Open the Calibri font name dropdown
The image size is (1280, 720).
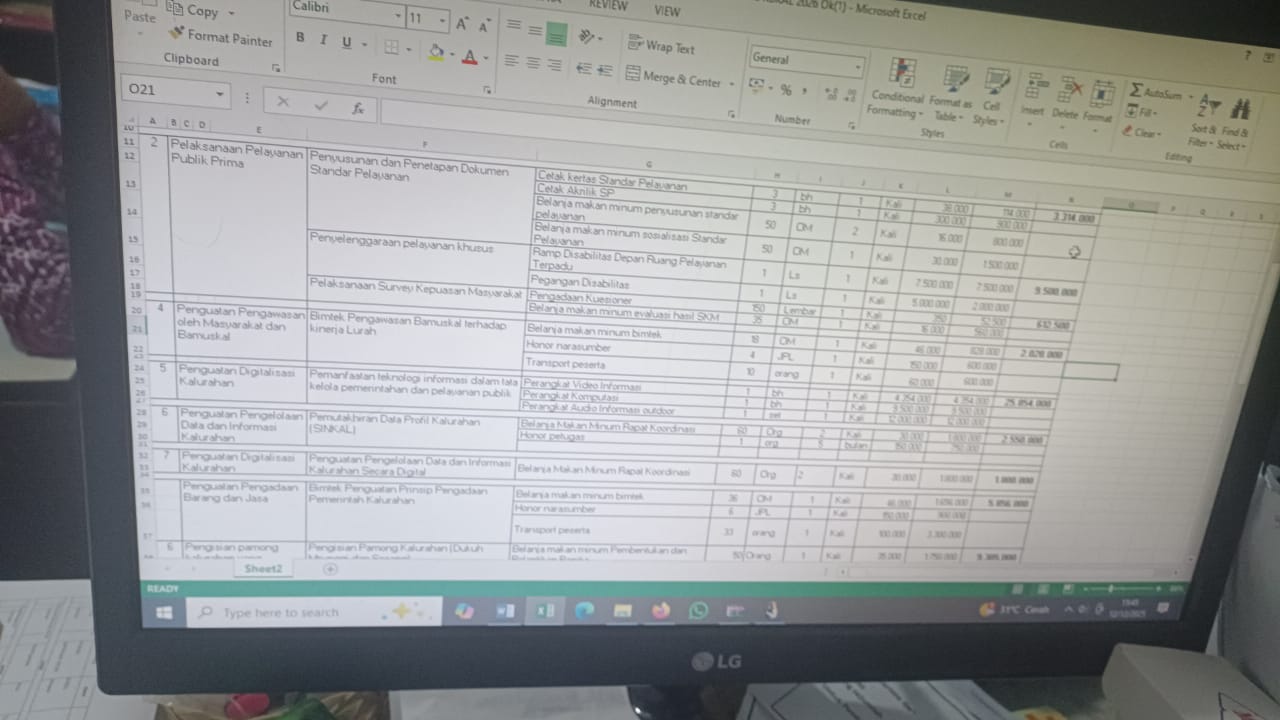click(x=398, y=17)
